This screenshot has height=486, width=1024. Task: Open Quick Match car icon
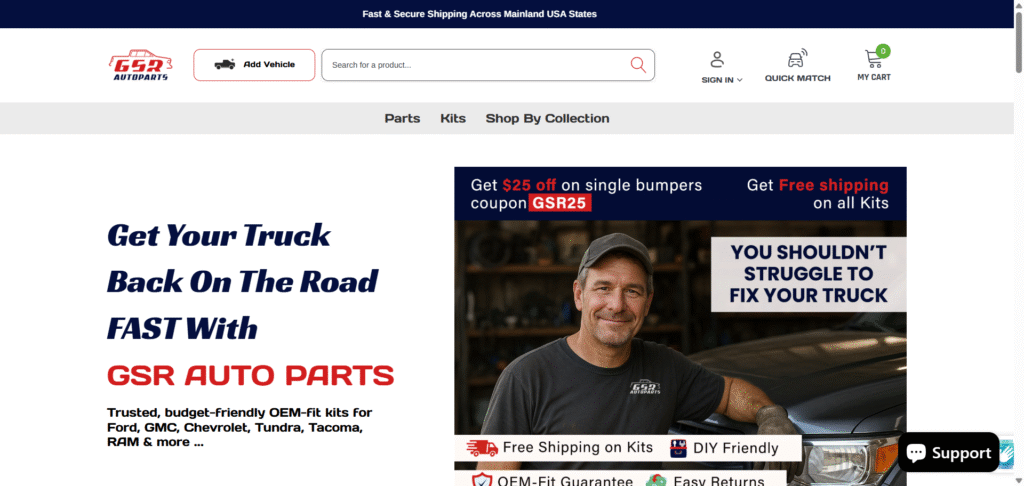point(797,58)
